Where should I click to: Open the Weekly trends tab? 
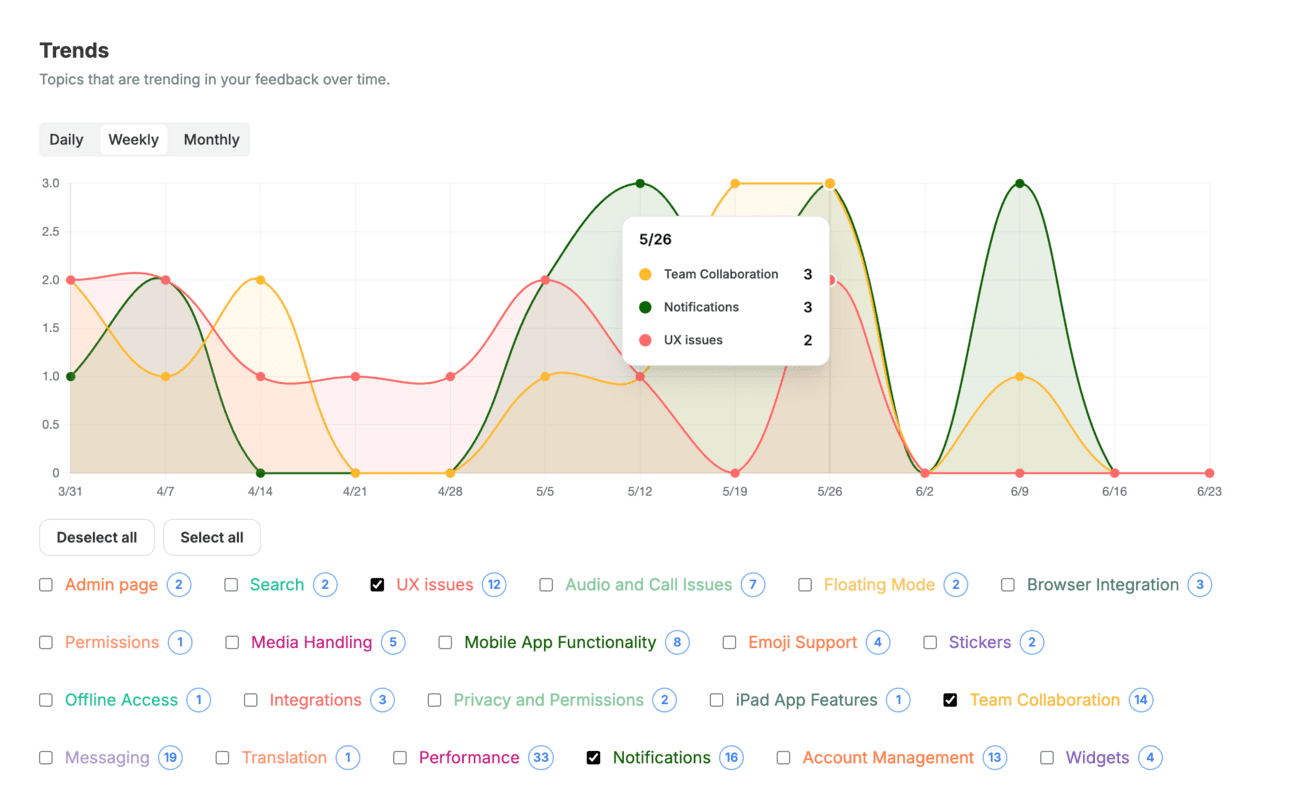pyautogui.click(x=133, y=139)
